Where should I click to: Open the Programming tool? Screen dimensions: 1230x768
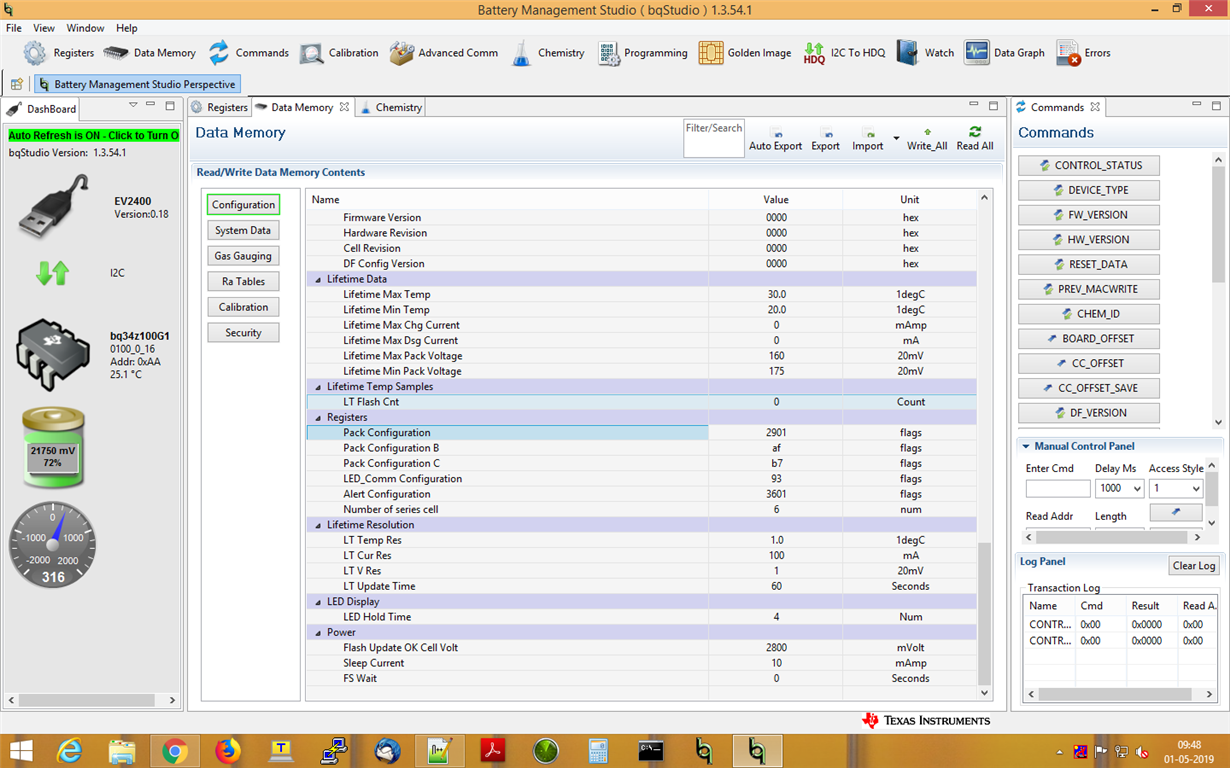(609, 53)
